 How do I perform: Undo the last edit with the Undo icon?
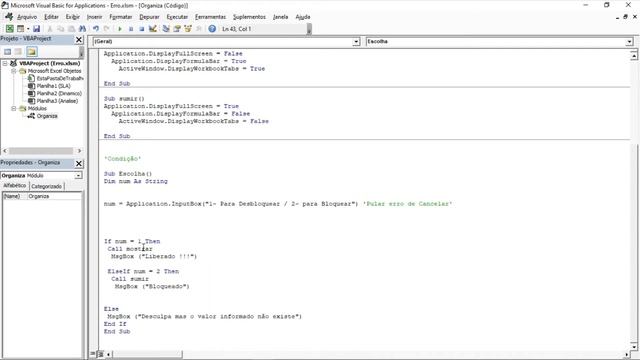click(96, 29)
